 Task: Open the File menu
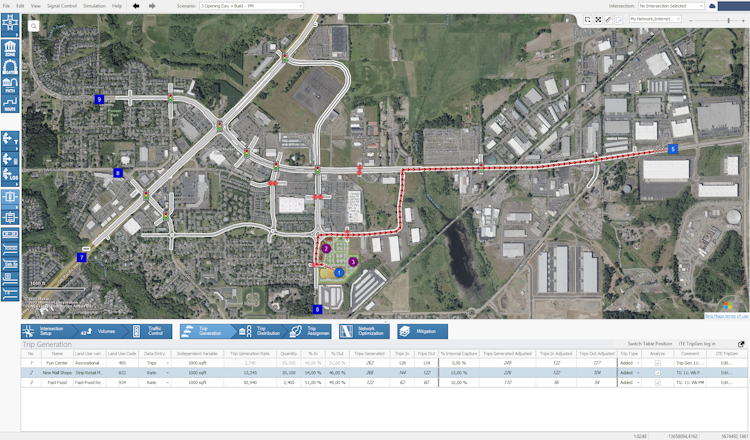pyautogui.click(x=6, y=6)
